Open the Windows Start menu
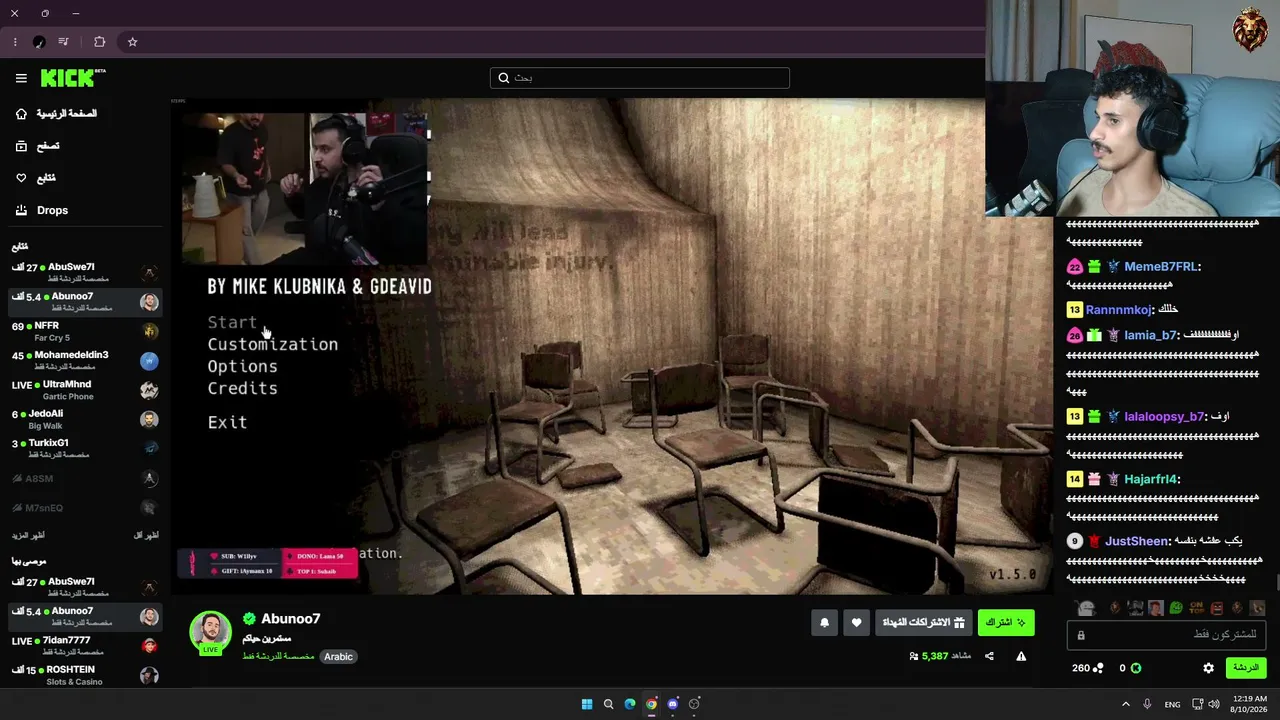The image size is (1280, 720). pyautogui.click(x=587, y=704)
